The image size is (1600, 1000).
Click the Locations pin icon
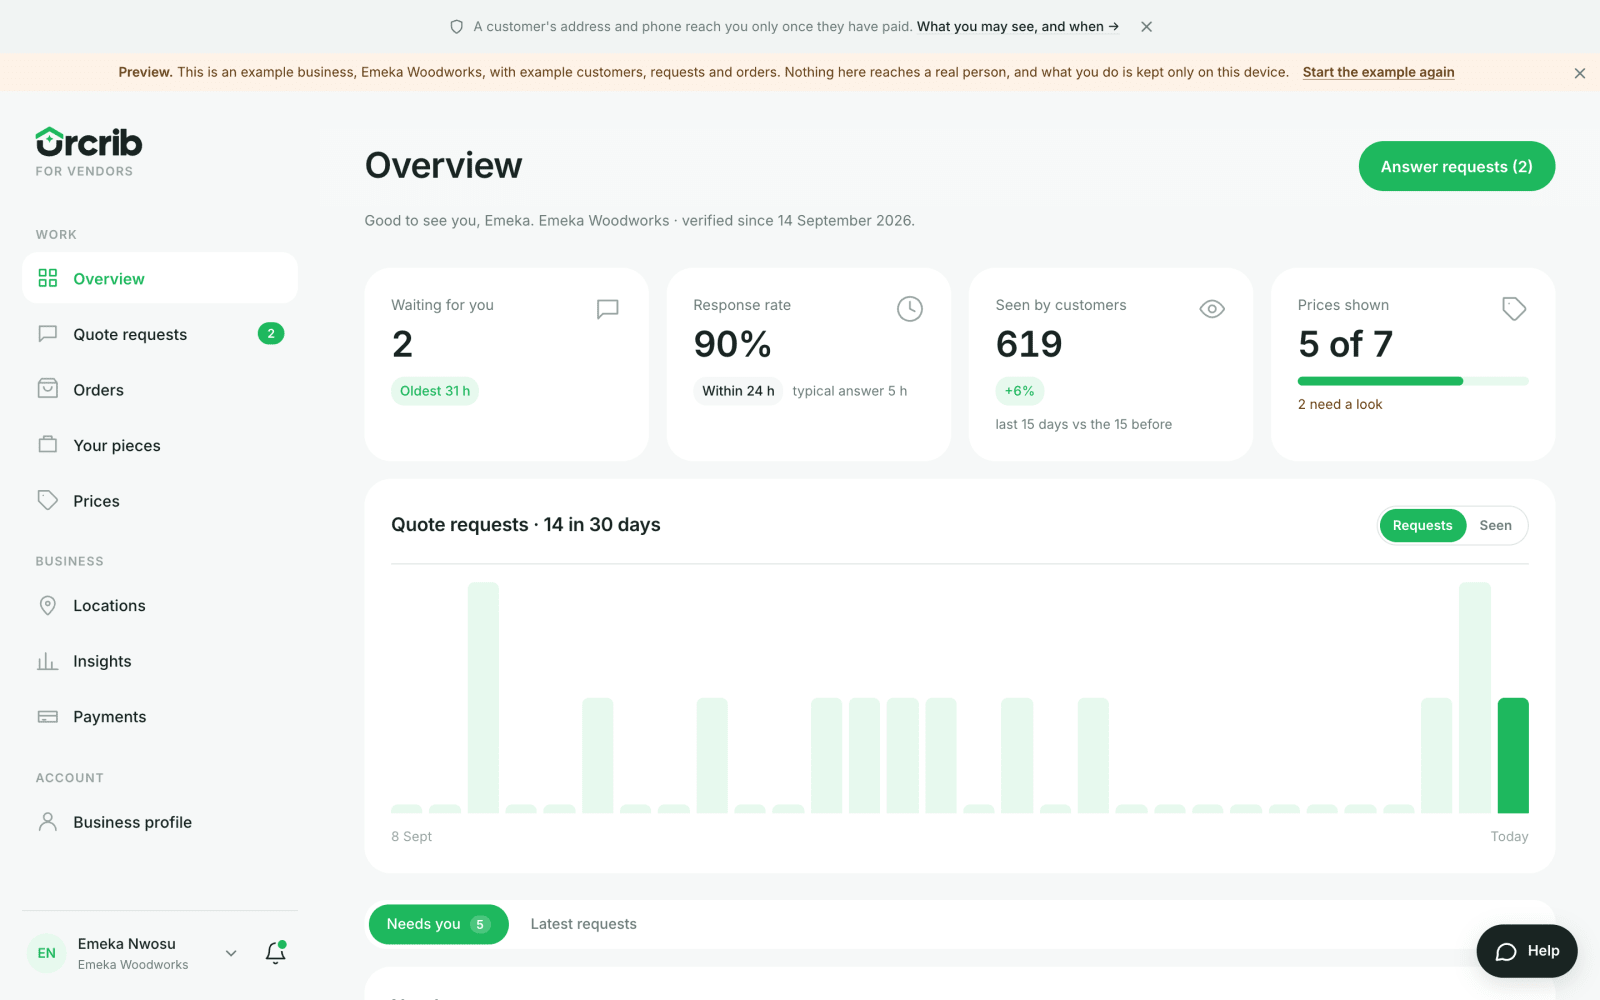coord(48,605)
